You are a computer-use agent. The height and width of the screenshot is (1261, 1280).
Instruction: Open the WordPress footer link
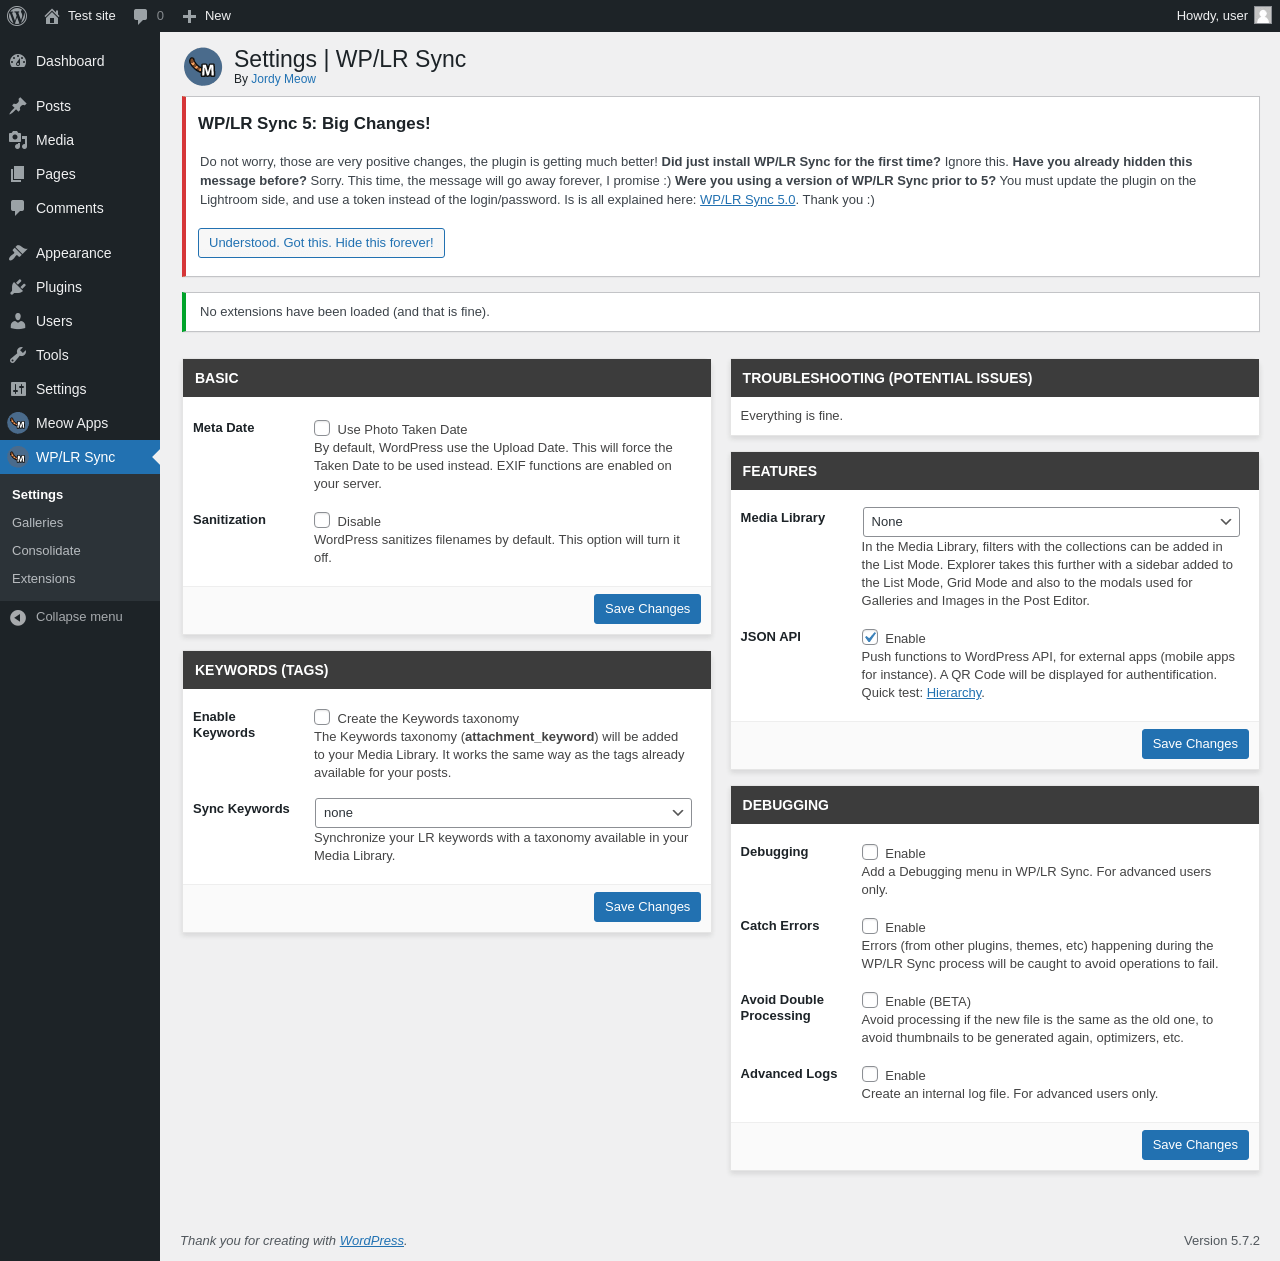tap(372, 1241)
